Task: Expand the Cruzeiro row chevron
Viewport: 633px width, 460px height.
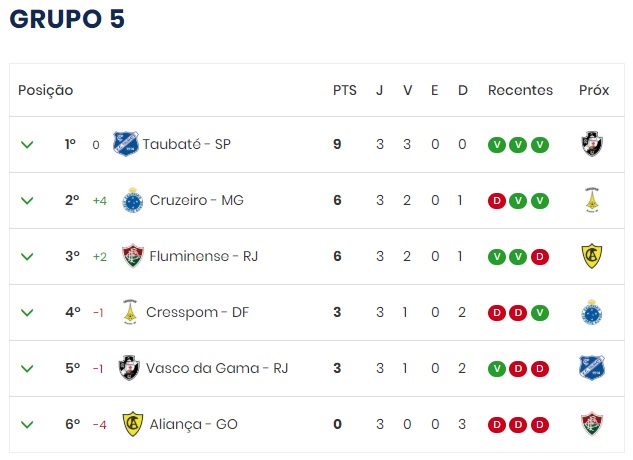Action: click(27, 200)
